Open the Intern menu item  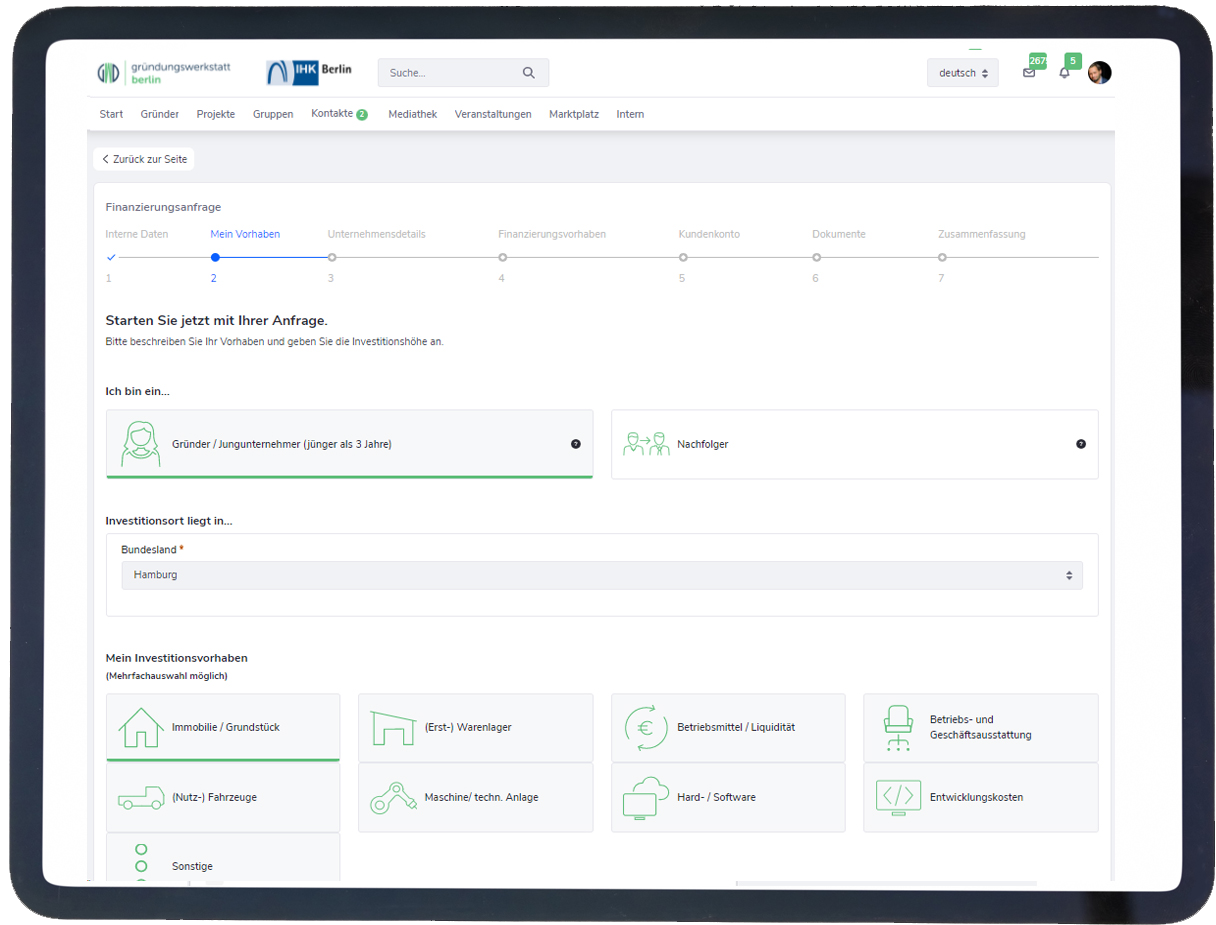[x=630, y=114]
